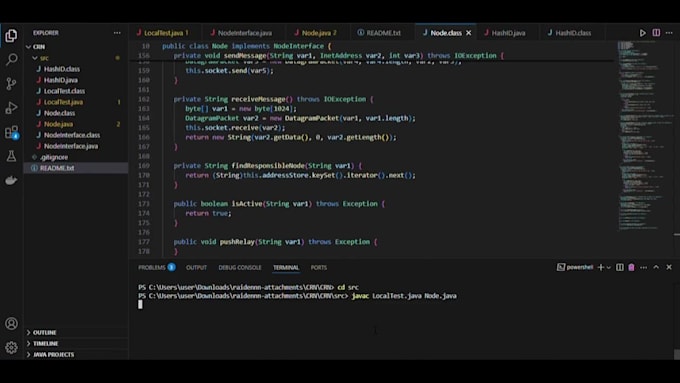Open Run and Debug view icon

coord(11,108)
